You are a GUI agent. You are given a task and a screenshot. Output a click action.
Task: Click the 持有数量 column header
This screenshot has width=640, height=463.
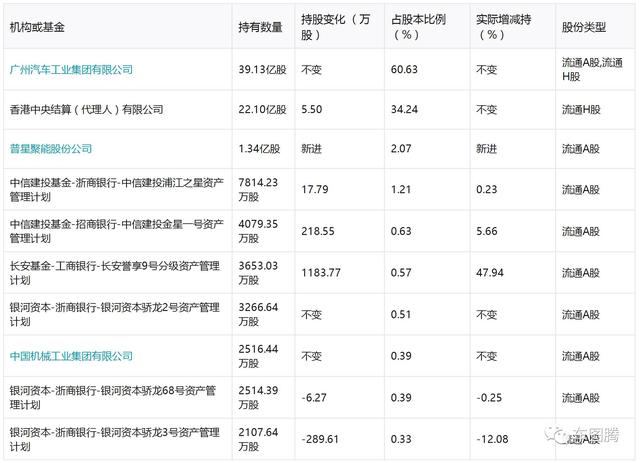tap(260, 27)
